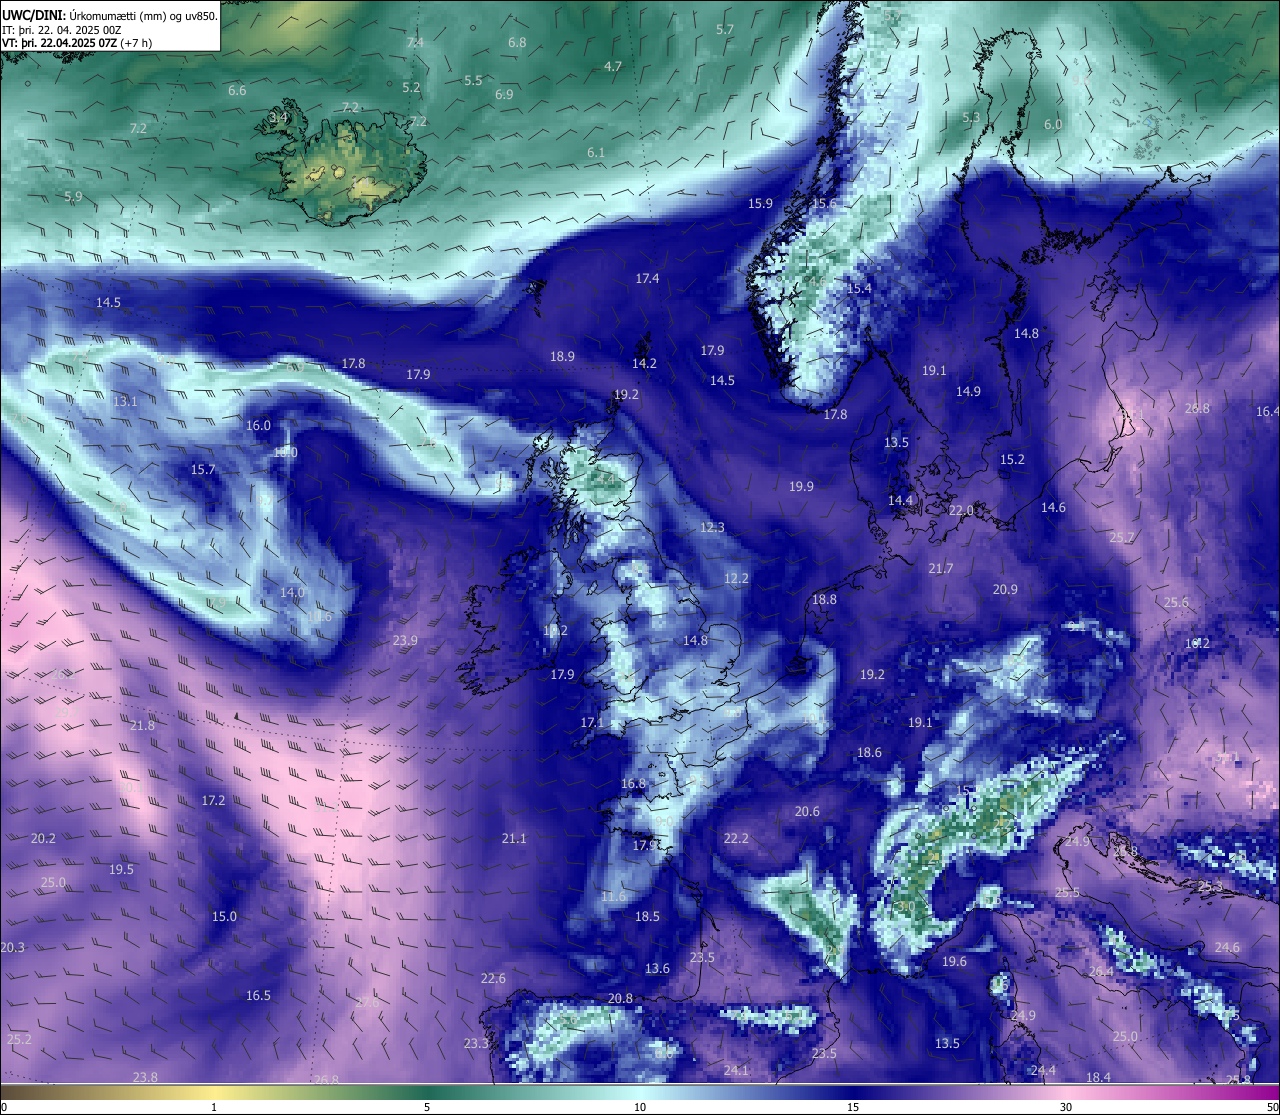The height and width of the screenshot is (1115, 1280).
Task: Click the 20.2 value on the map
Action: point(43,839)
